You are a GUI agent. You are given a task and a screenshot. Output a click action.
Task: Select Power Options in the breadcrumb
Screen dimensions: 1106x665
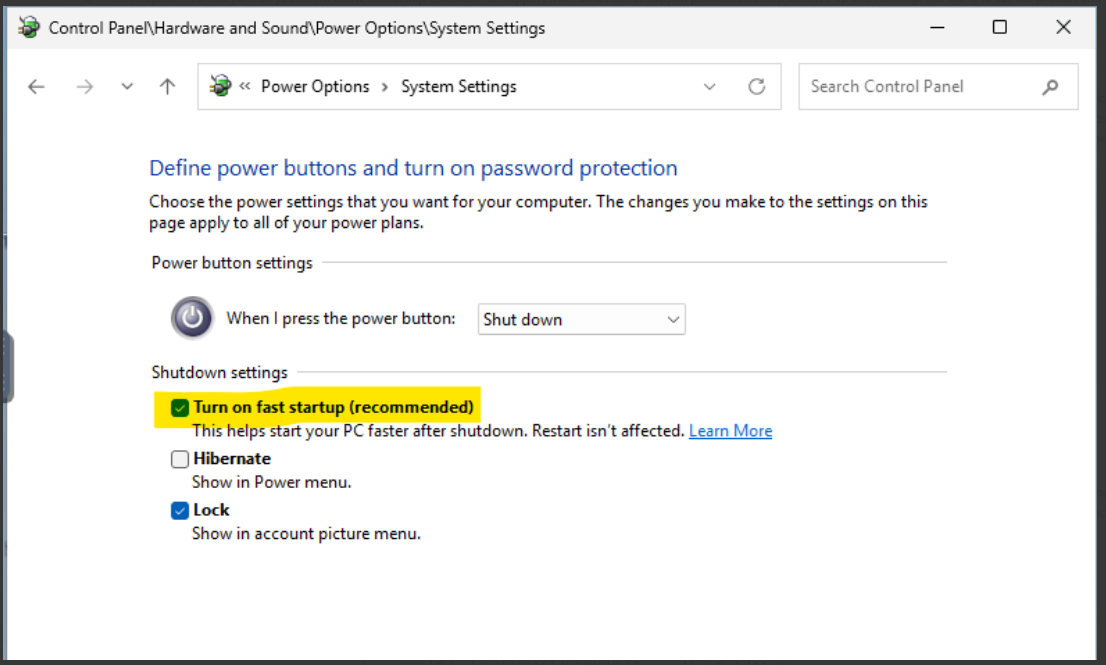pos(315,87)
